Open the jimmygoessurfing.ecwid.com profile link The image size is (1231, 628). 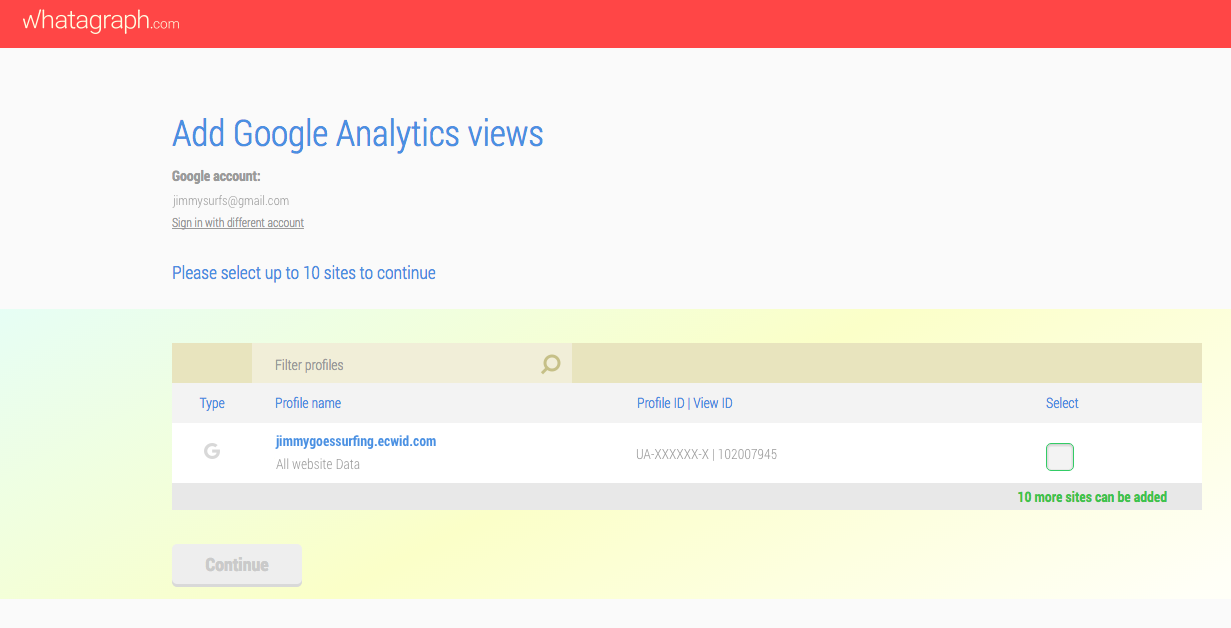pyautogui.click(x=355, y=441)
